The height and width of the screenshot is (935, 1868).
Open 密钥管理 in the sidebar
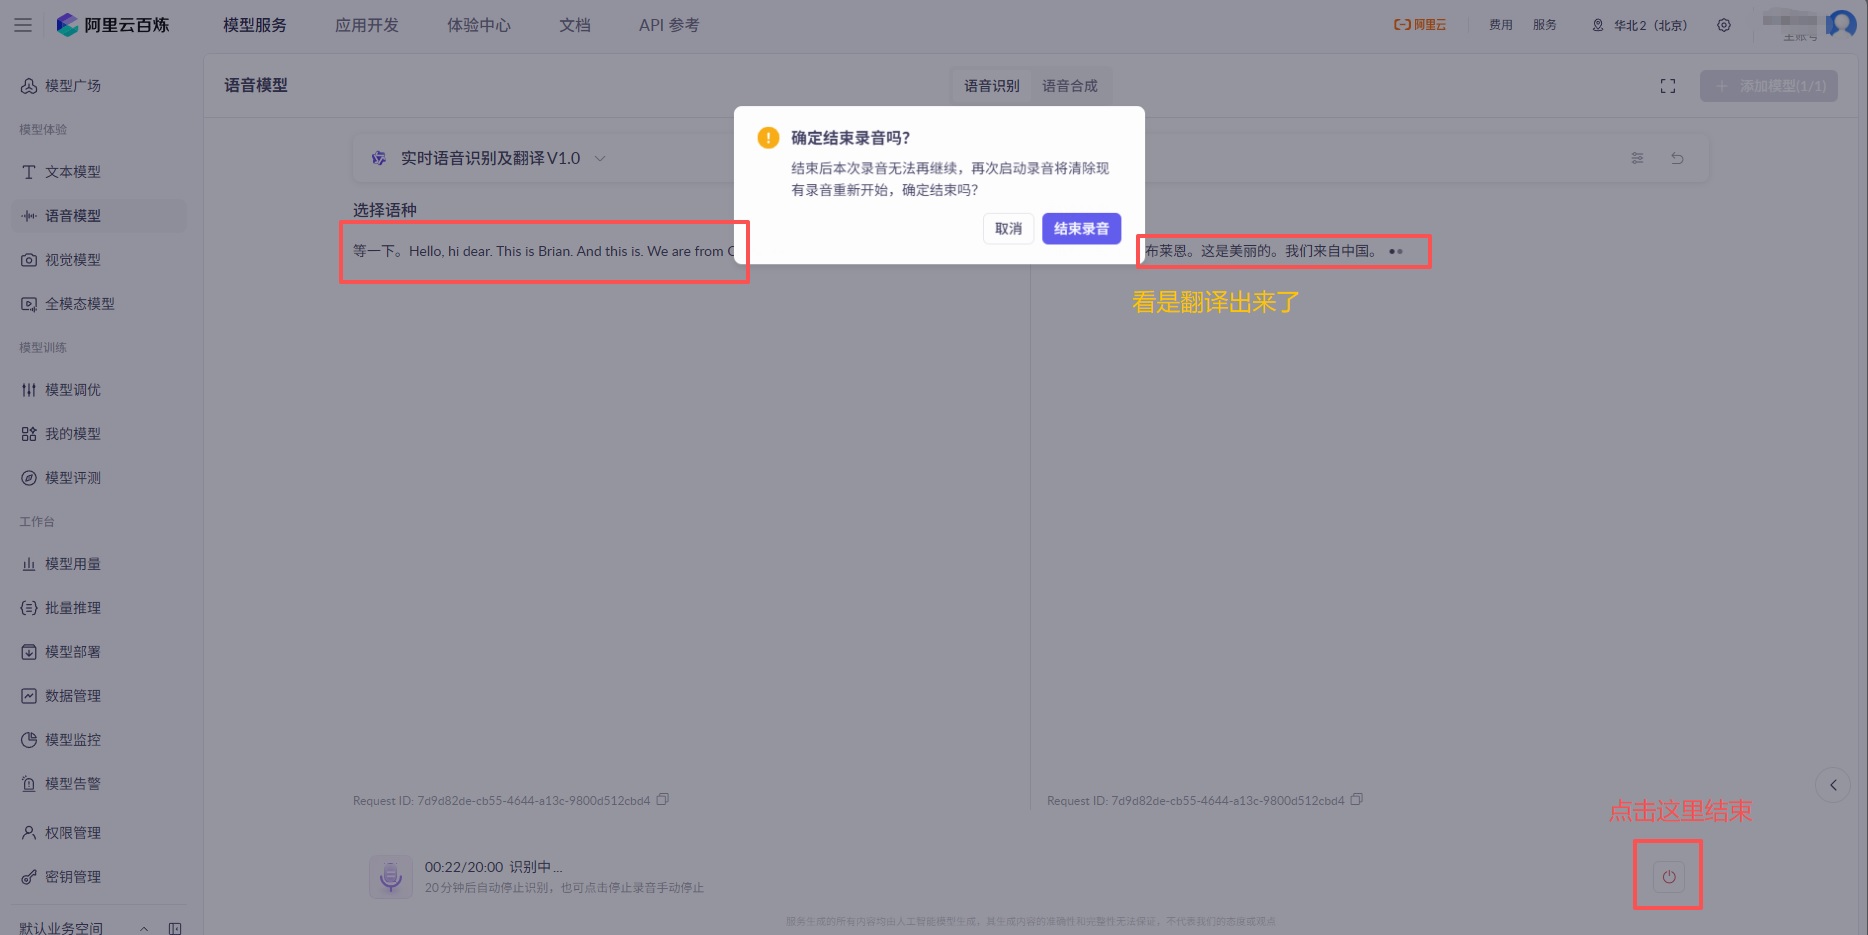(x=72, y=876)
